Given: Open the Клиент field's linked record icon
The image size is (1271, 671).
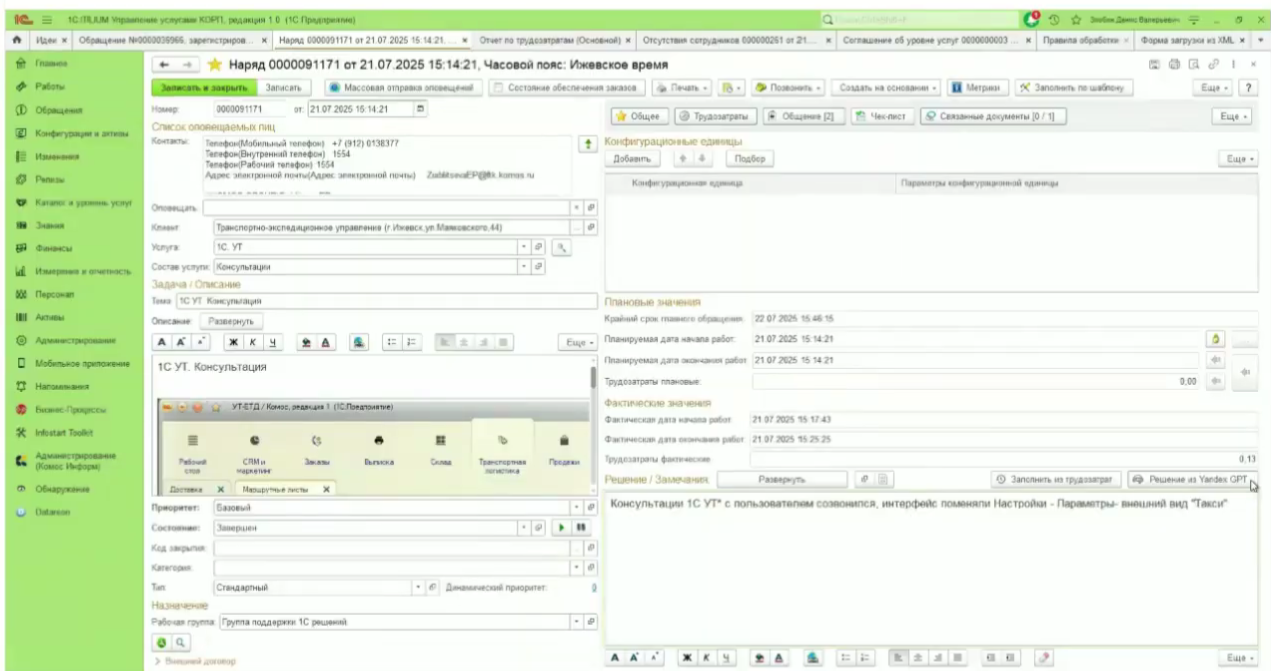Looking at the screenshot, I should coord(592,227).
